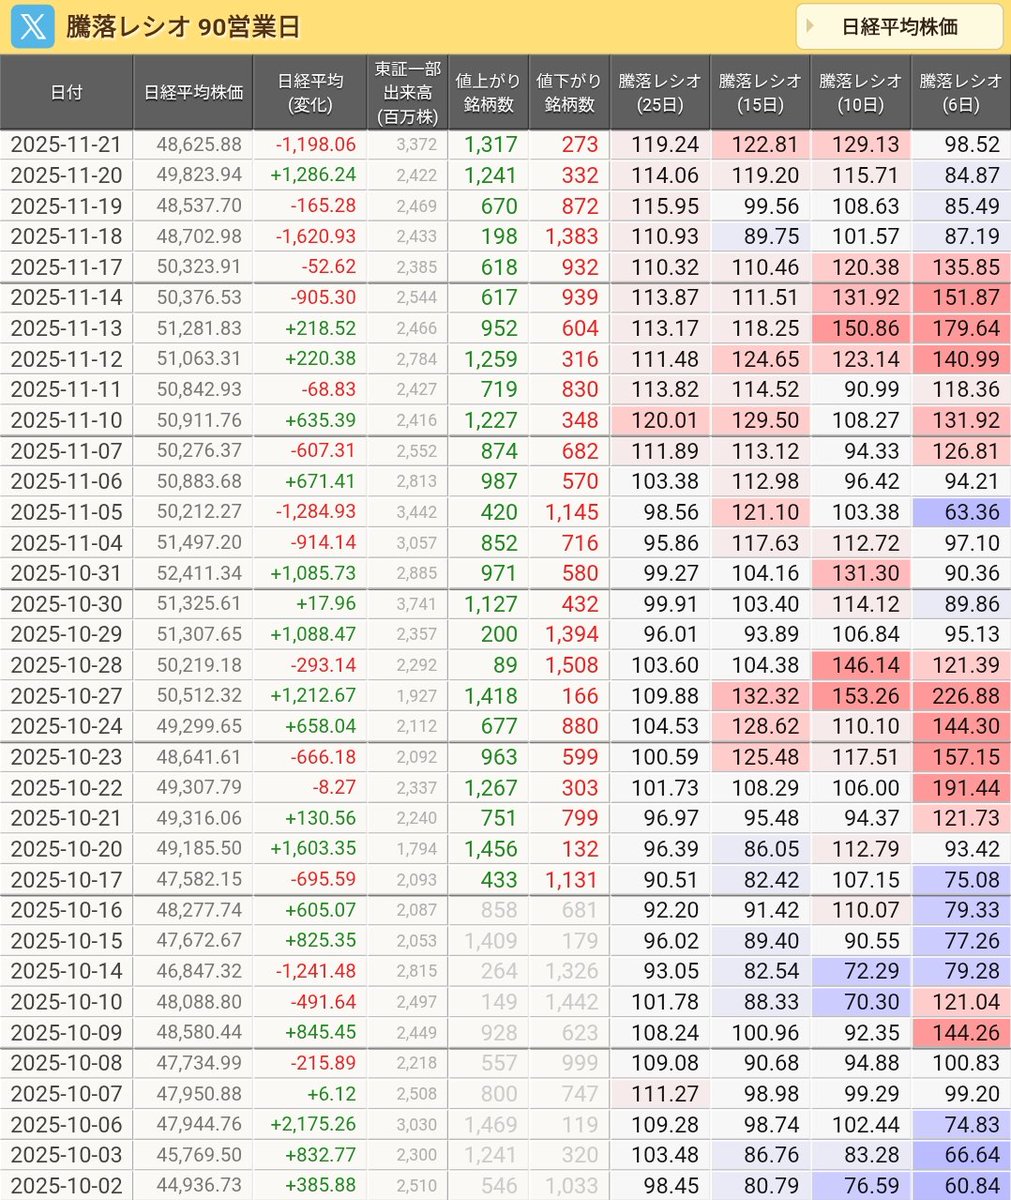Click the 10-day ratio 72.29
This screenshot has width=1011, height=1200.
(871, 971)
